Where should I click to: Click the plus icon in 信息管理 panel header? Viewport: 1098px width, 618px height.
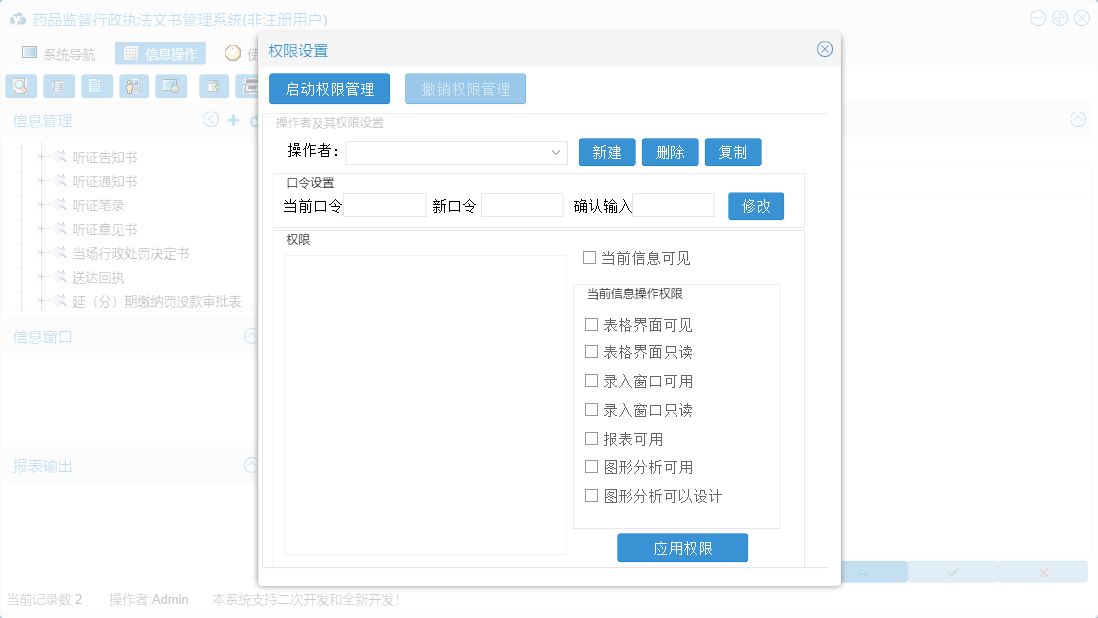(x=234, y=120)
